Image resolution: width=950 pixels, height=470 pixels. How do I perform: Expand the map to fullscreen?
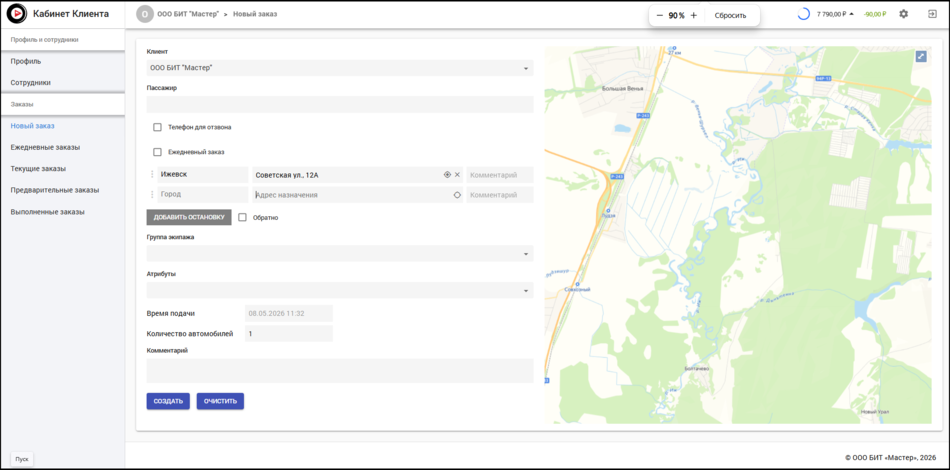[921, 56]
